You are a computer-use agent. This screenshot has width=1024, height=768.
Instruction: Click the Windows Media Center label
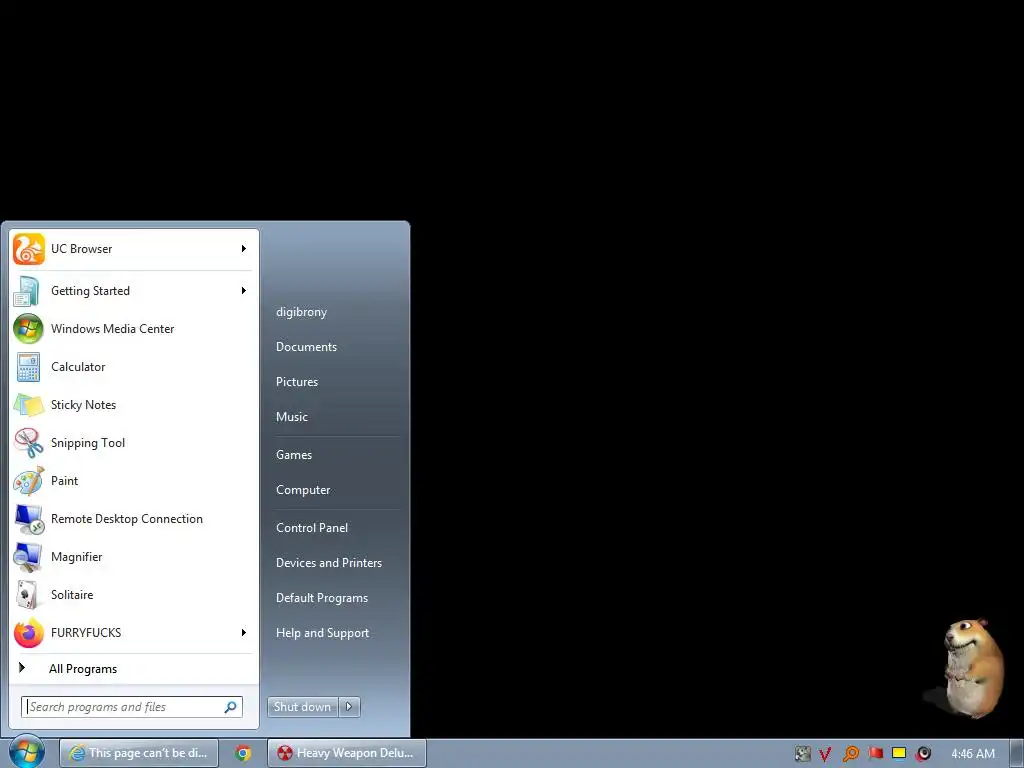pyautogui.click(x=112, y=328)
